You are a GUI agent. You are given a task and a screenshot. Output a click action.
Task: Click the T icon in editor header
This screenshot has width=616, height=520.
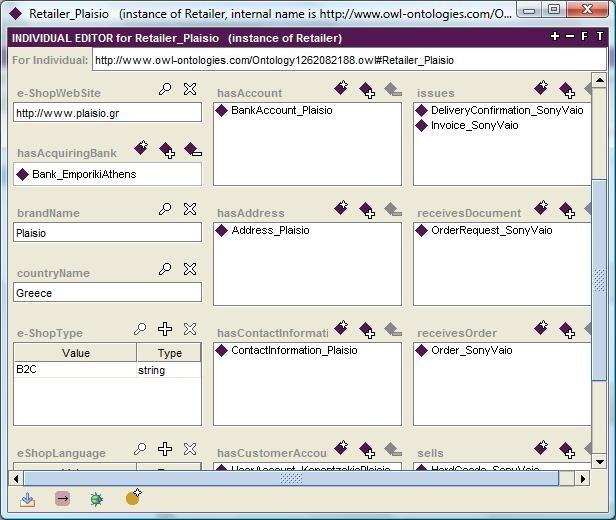[600, 37]
